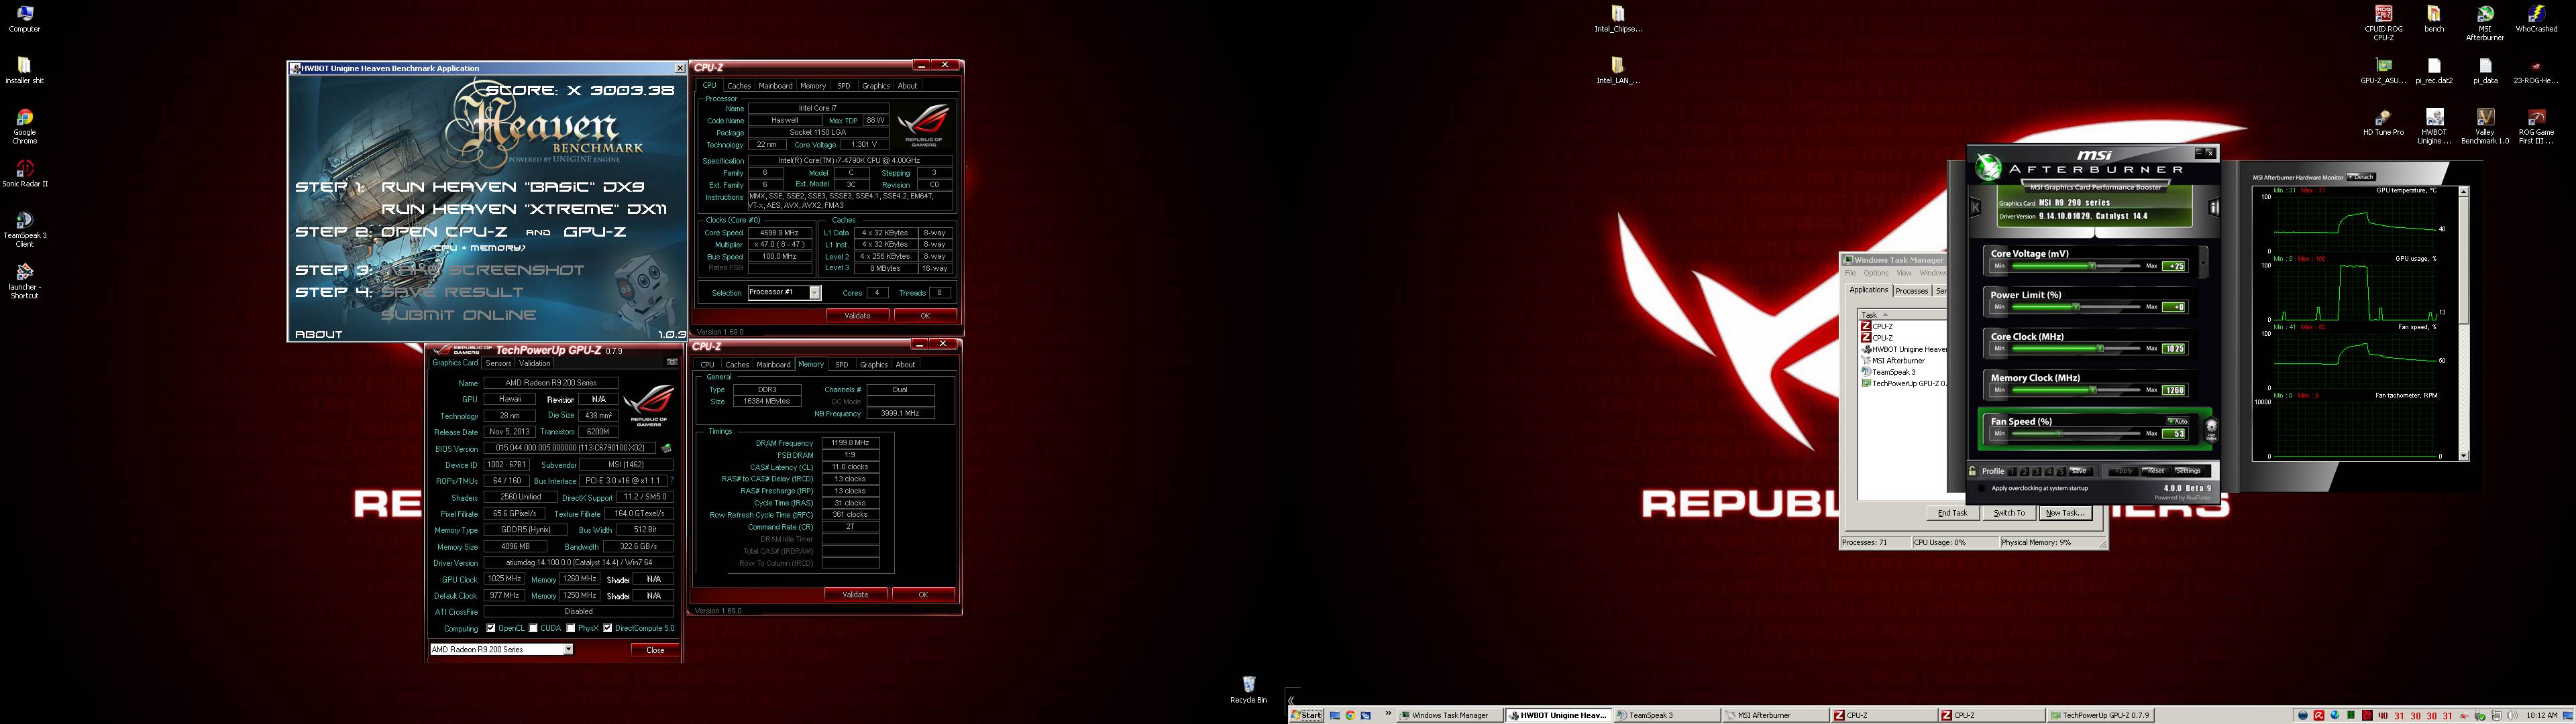Click fan speed User Define button

[2211, 429]
